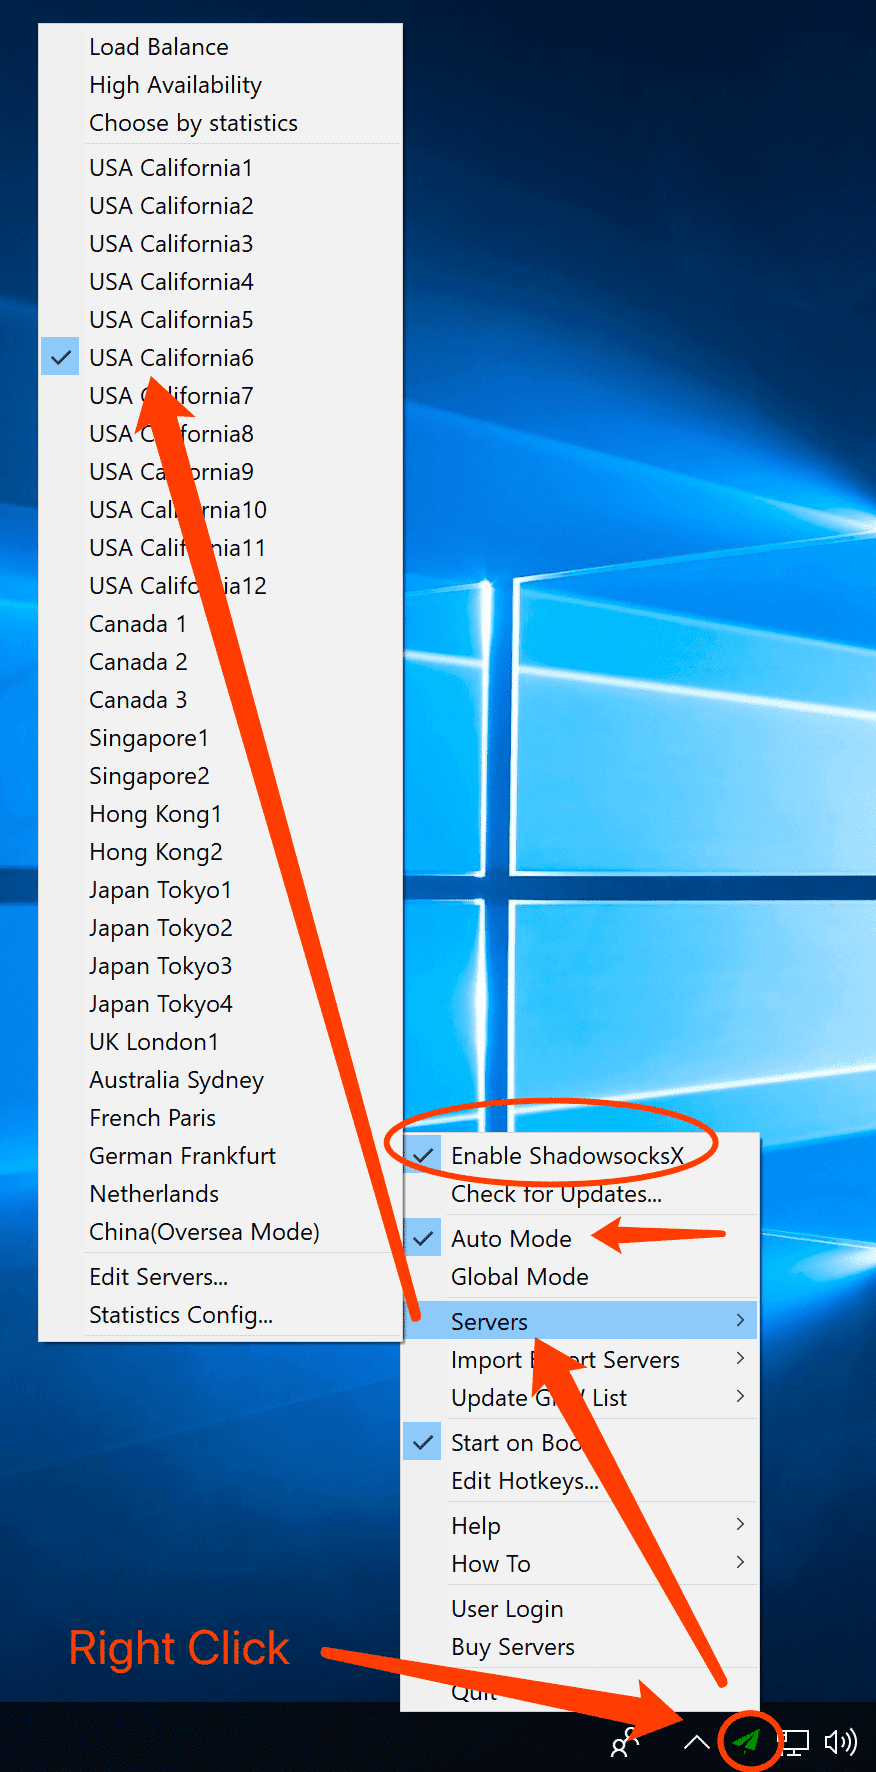Click User Login in the menu
The height and width of the screenshot is (1772, 876).
click(x=507, y=1609)
